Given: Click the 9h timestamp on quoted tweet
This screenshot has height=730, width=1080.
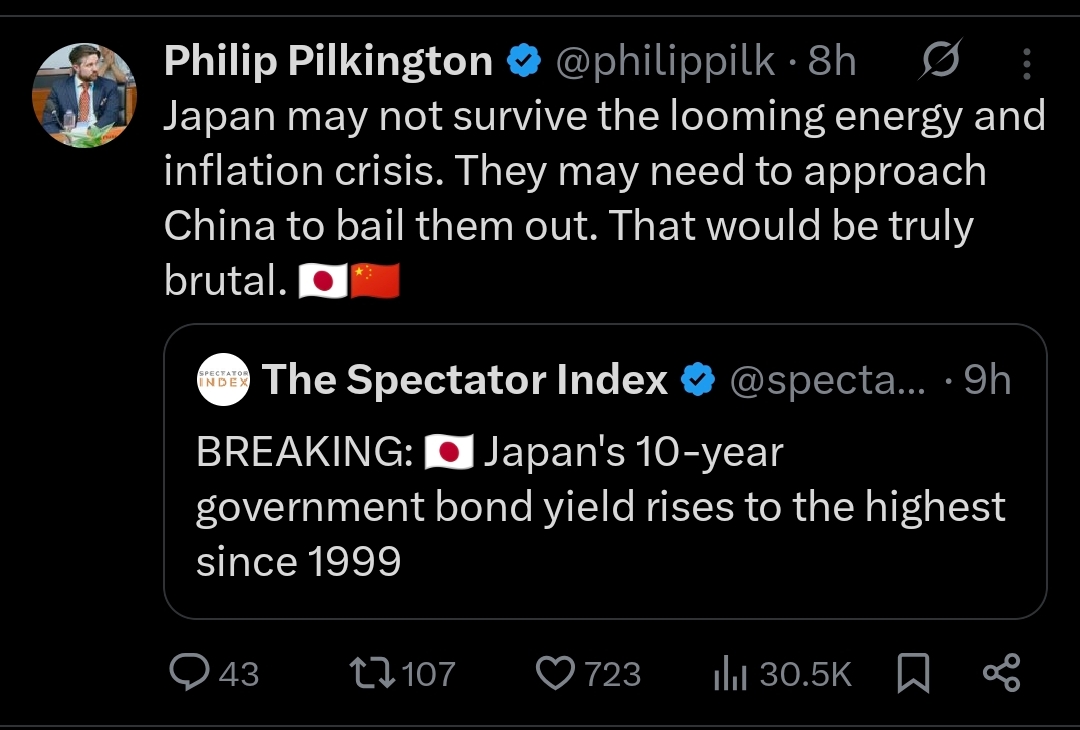Looking at the screenshot, I should pos(986,380).
